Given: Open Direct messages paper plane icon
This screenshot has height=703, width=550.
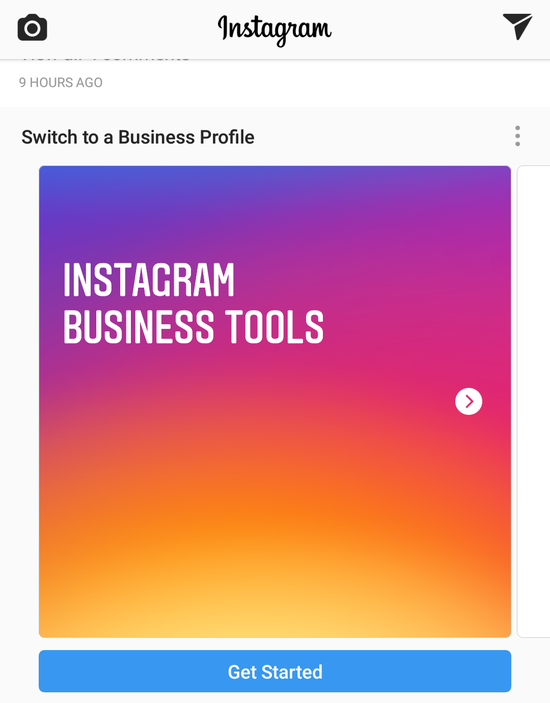Looking at the screenshot, I should pos(517,26).
